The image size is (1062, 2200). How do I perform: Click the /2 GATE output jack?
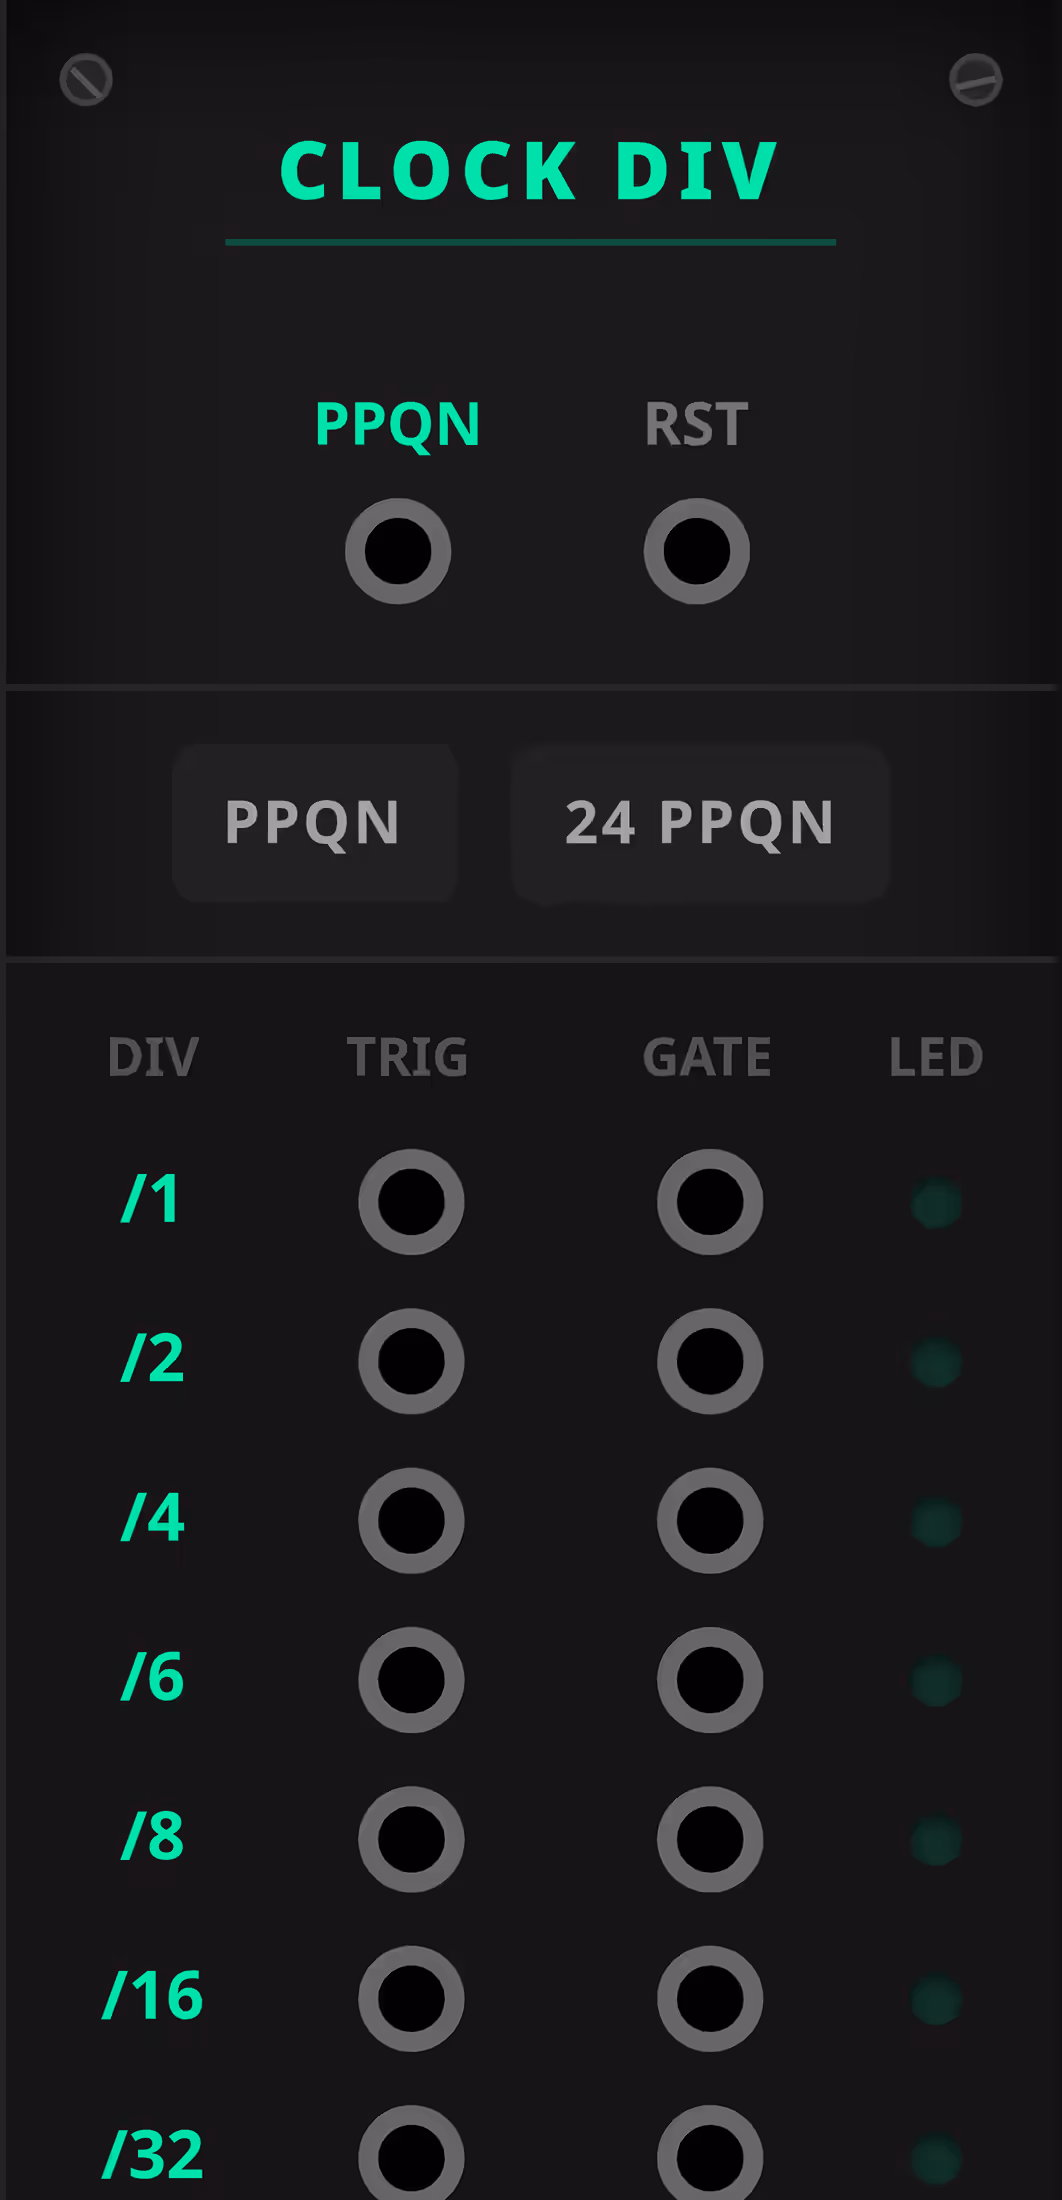pyautogui.click(x=710, y=1361)
